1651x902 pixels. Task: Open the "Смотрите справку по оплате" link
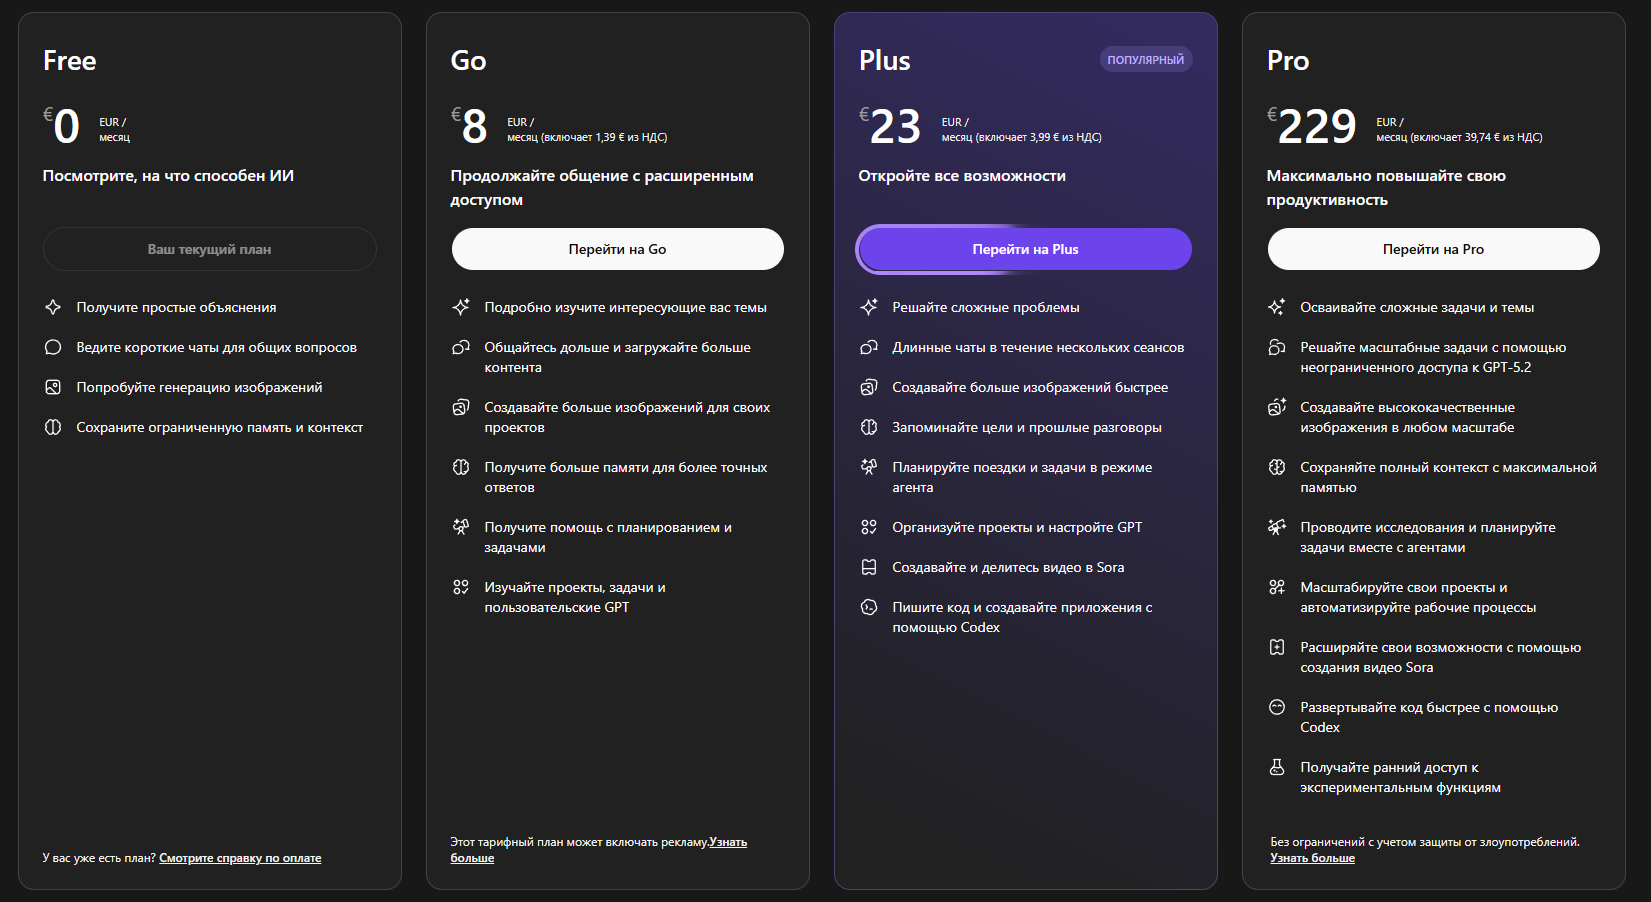point(240,858)
